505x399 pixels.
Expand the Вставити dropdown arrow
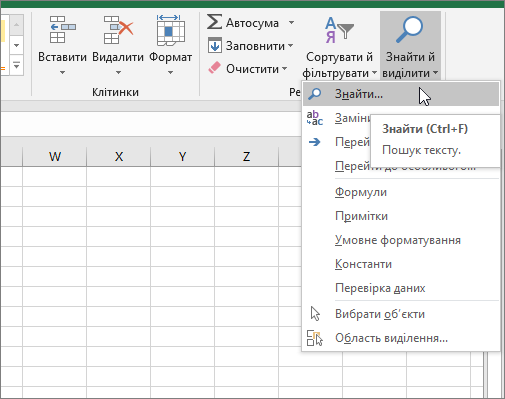[x=62, y=72]
